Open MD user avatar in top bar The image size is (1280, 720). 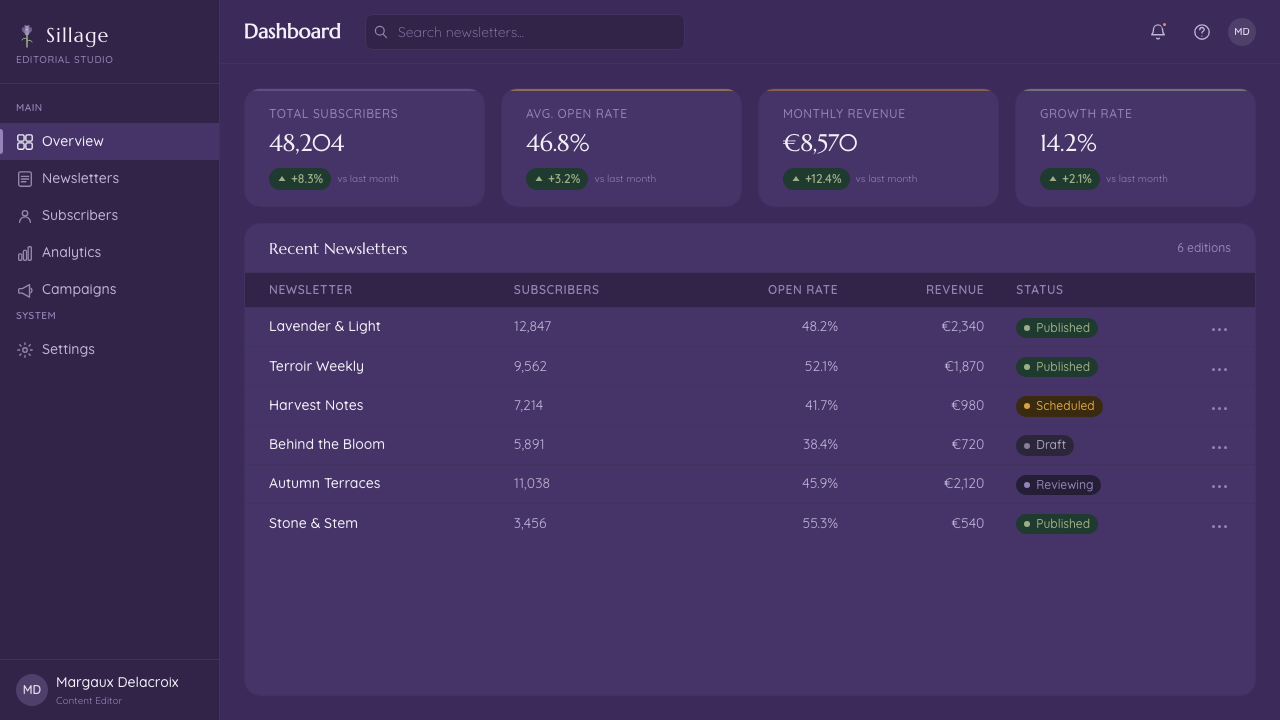click(1242, 32)
